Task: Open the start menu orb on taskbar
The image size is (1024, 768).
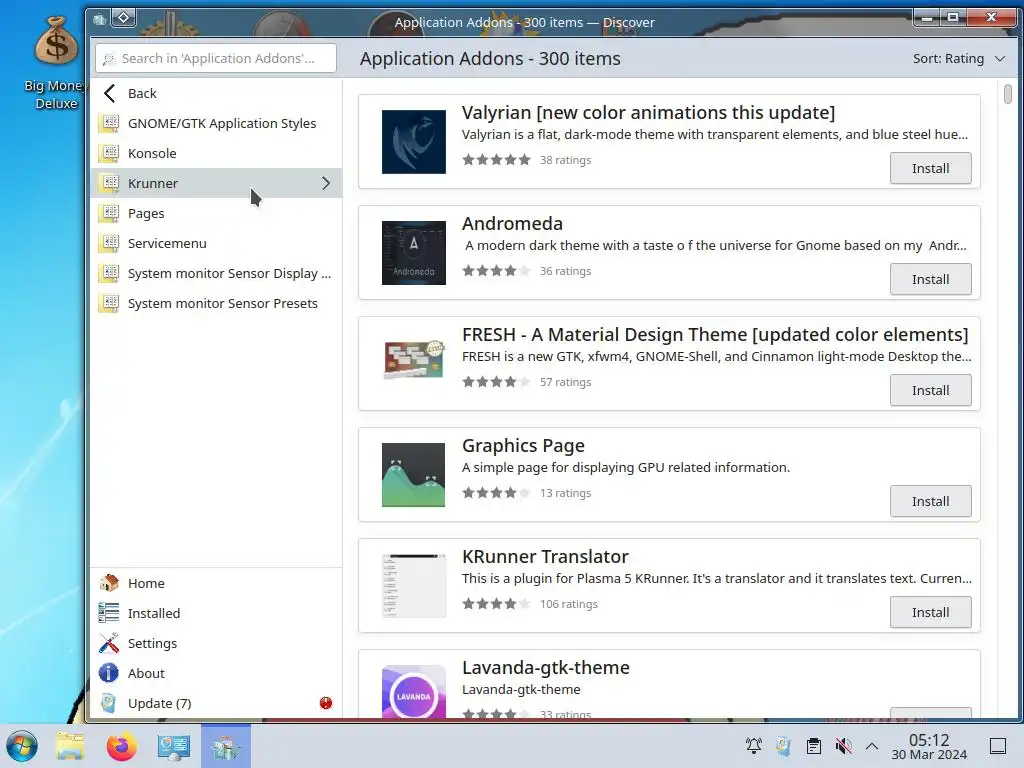Action: [22, 746]
